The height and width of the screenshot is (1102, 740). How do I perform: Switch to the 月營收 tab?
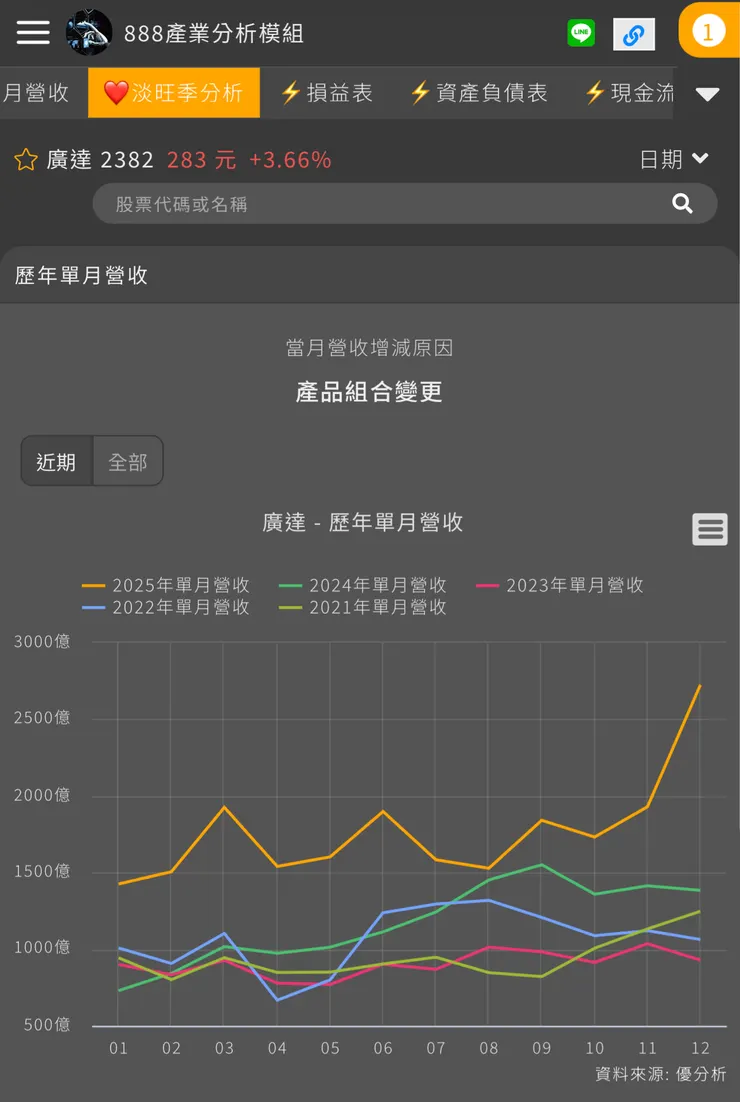pos(35,93)
